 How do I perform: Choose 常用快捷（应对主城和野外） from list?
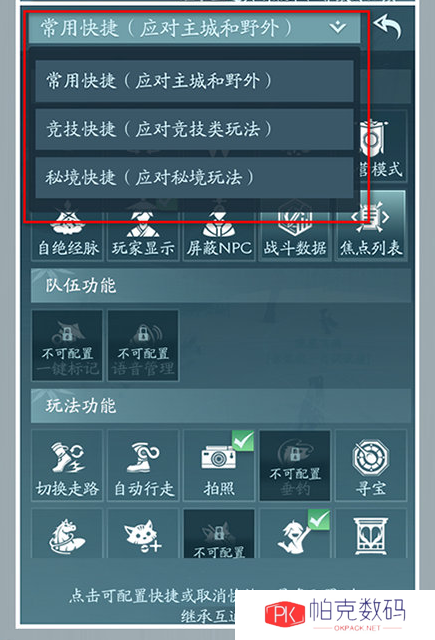point(194,81)
